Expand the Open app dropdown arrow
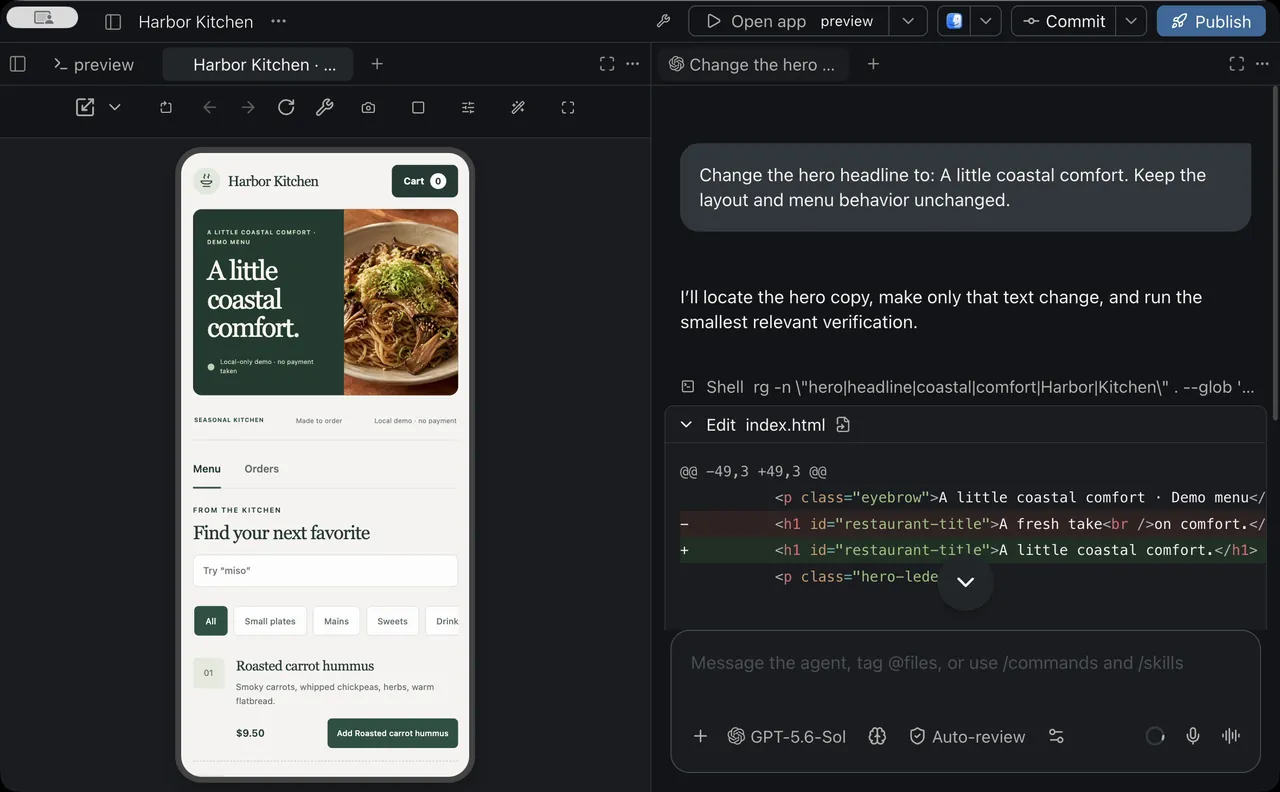This screenshot has height=792, width=1280. tap(907, 21)
